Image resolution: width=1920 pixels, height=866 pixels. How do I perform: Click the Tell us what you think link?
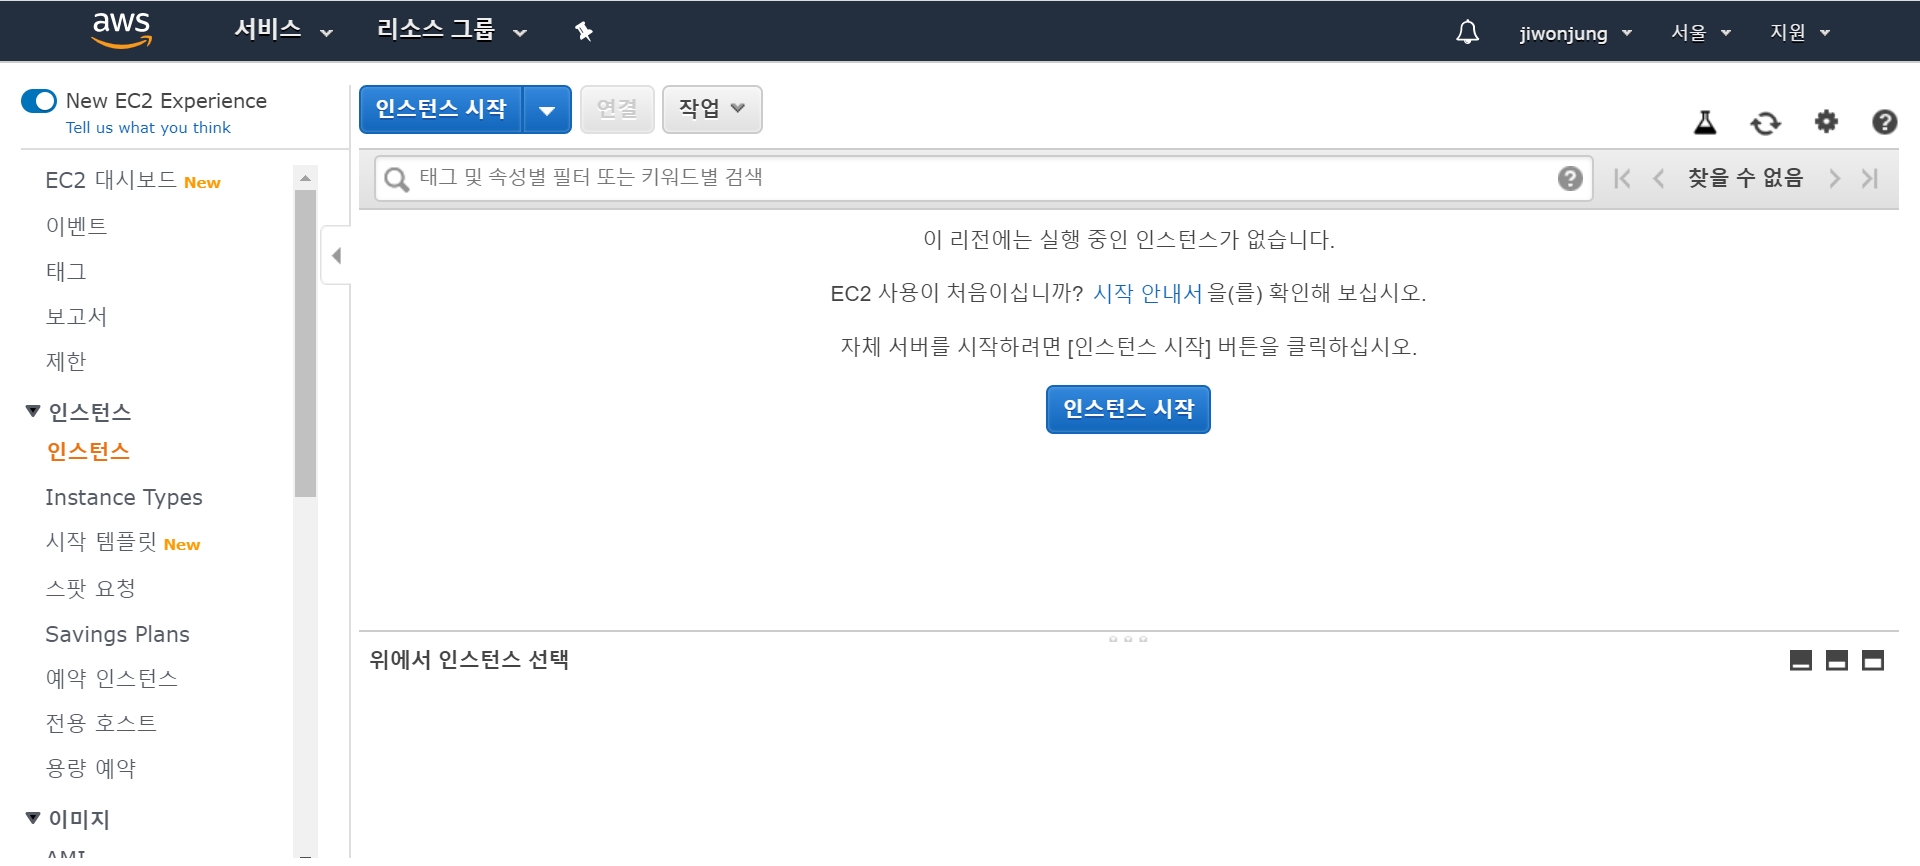click(x=148, y=128)
